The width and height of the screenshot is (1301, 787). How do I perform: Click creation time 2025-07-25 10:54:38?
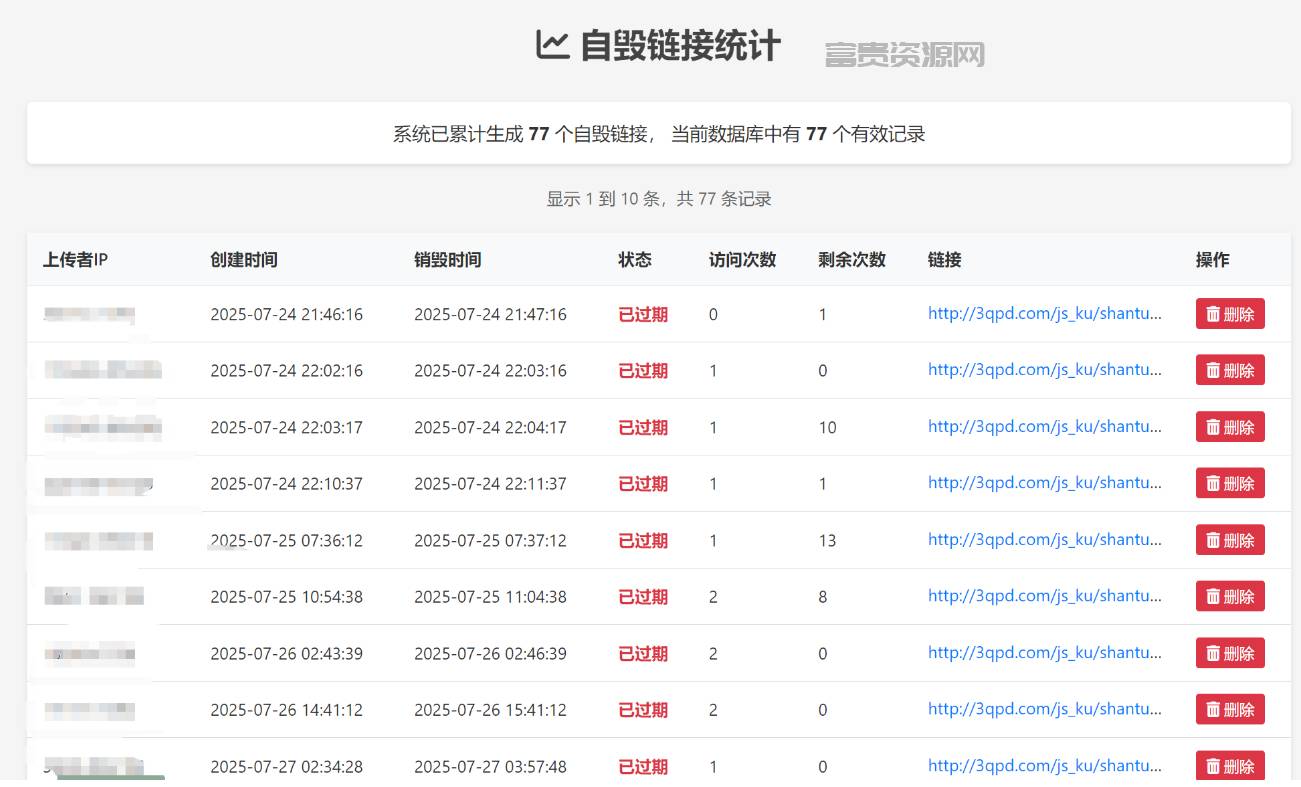click(x=286, y=596)
